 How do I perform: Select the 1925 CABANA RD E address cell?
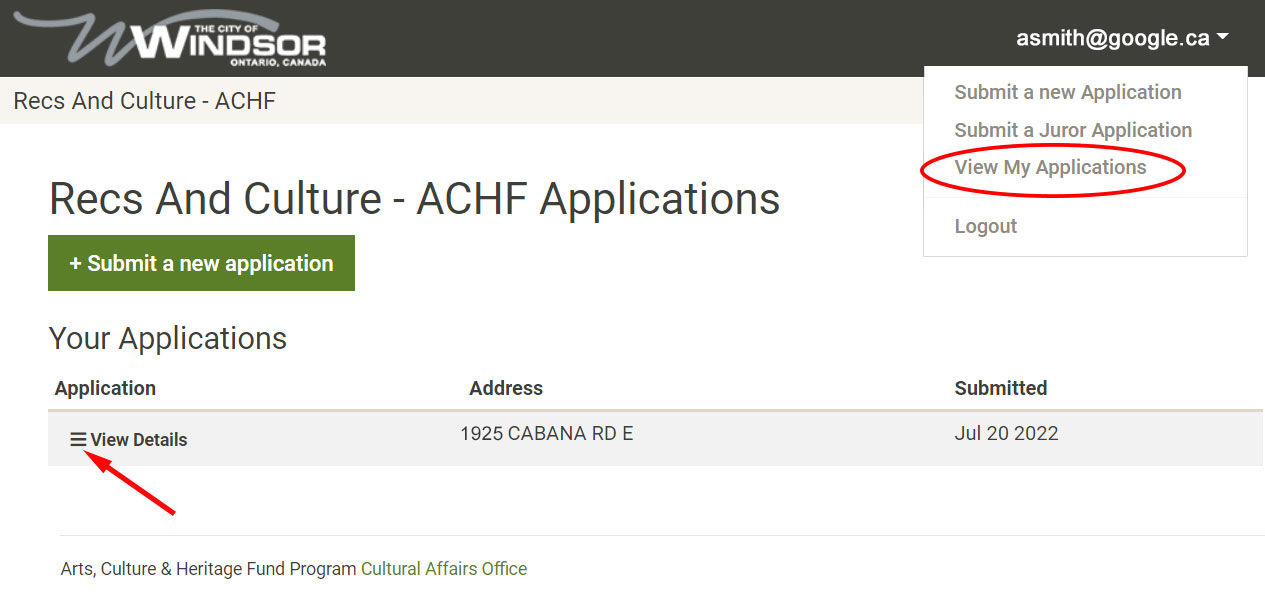coord(546,434)
